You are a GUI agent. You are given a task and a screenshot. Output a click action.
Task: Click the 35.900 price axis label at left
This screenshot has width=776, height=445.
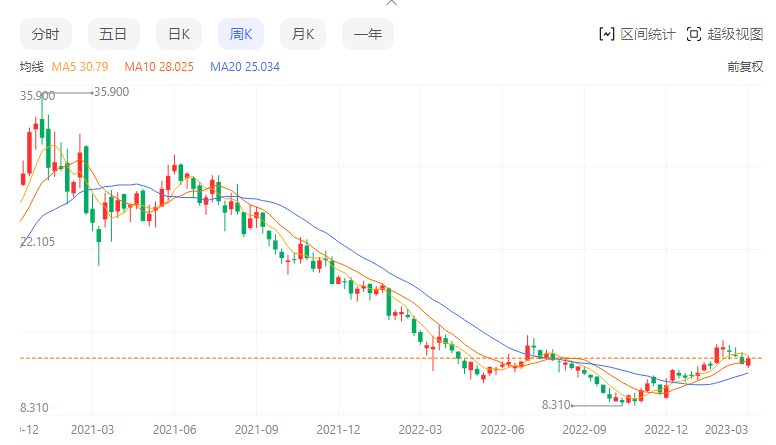tap(38, 96)
